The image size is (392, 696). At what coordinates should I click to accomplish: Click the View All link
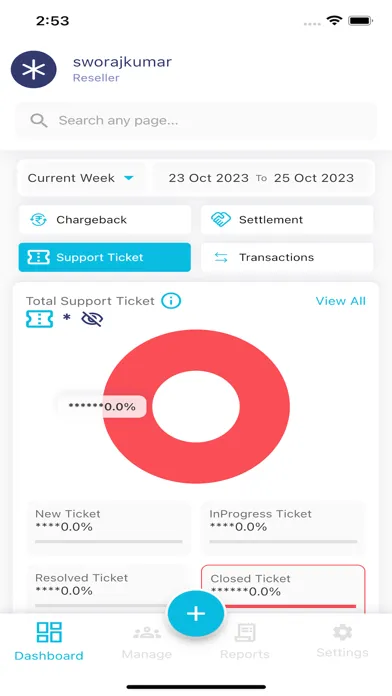(x=341, y=301)
